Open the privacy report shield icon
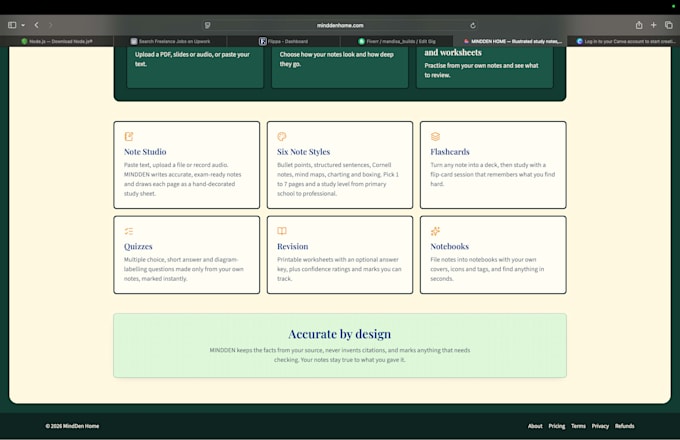This screenshot has height=440, width=680. [208, 25]
